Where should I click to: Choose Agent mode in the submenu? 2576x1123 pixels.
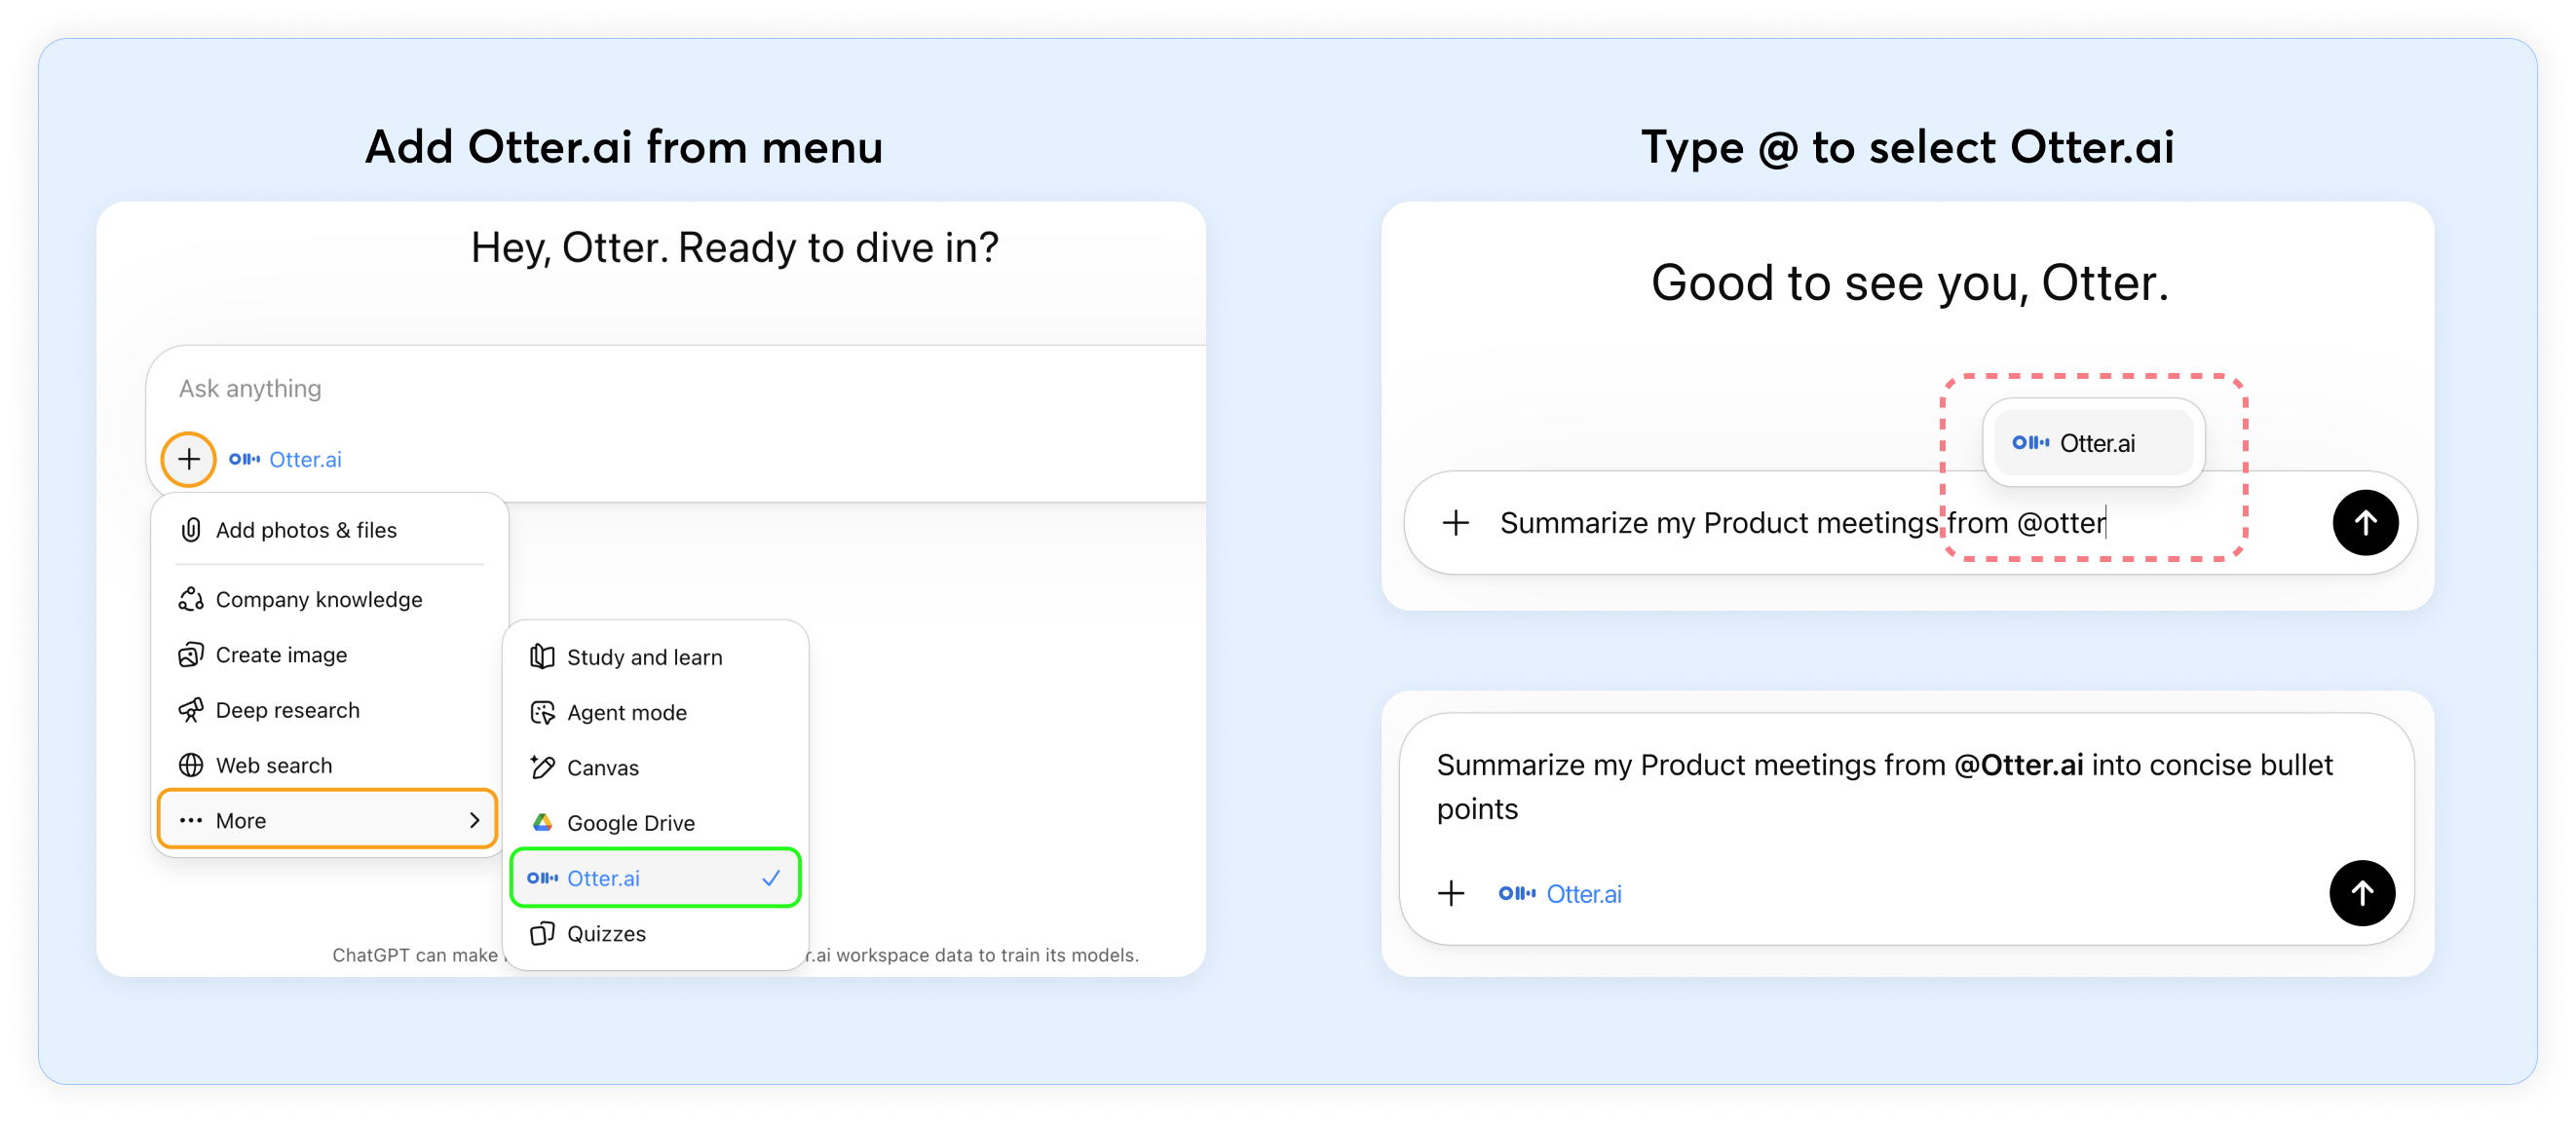pos(626,712)
